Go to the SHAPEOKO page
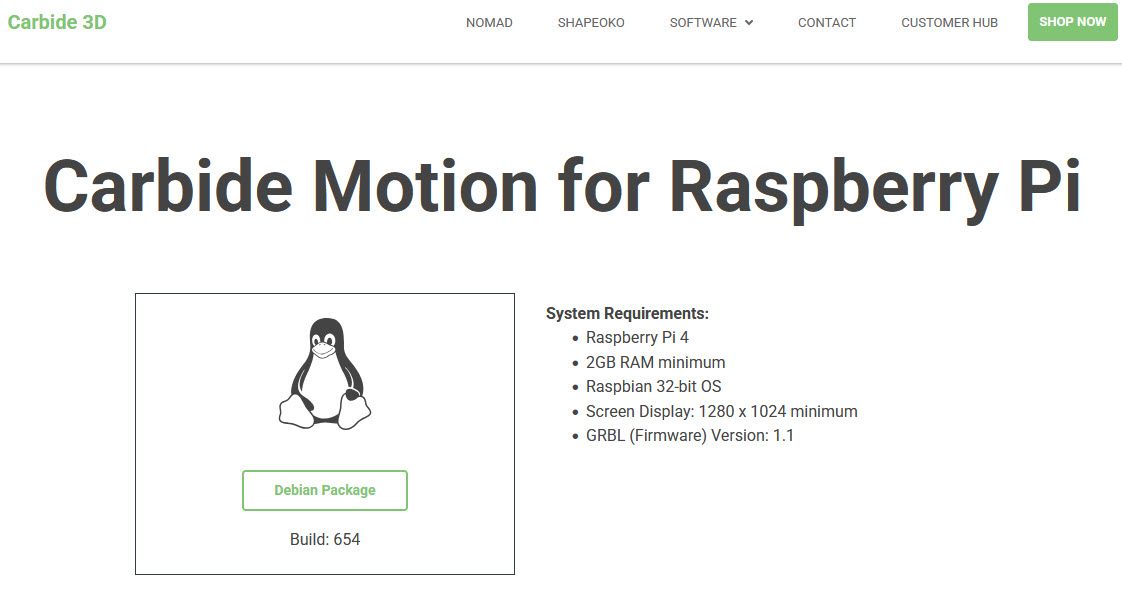The image size is (1122, 593). tap(591, 23)
